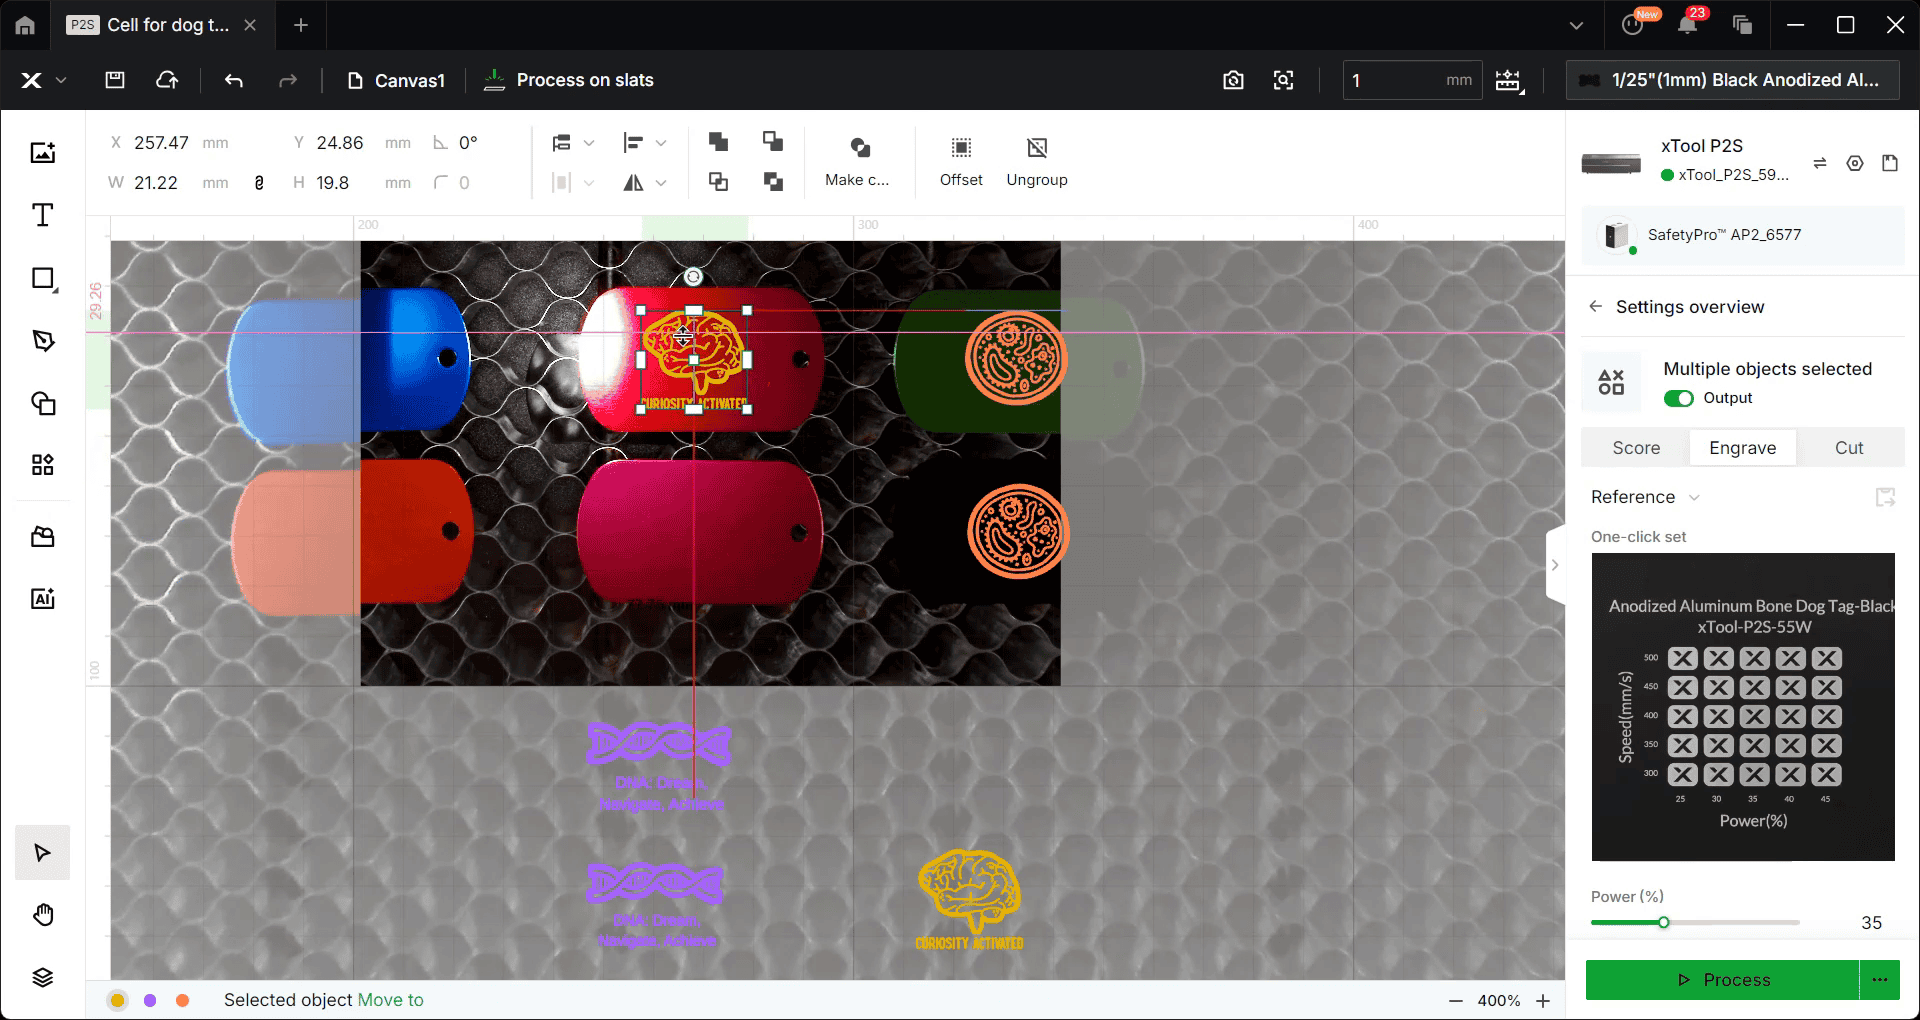
Task: Select the Hand pan tool
Action: pos(42,915)
